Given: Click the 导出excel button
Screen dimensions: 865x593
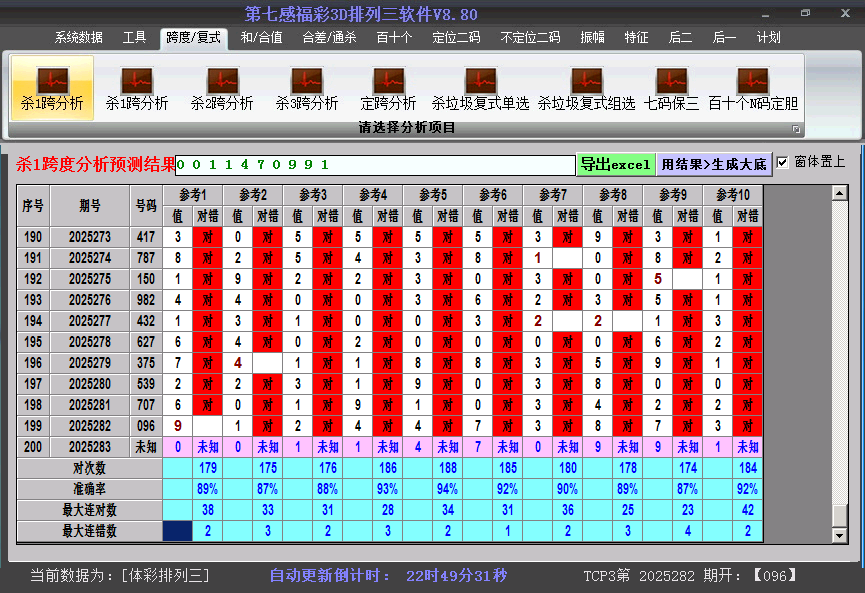Looking at the screenshot, I should coord(615,164).
